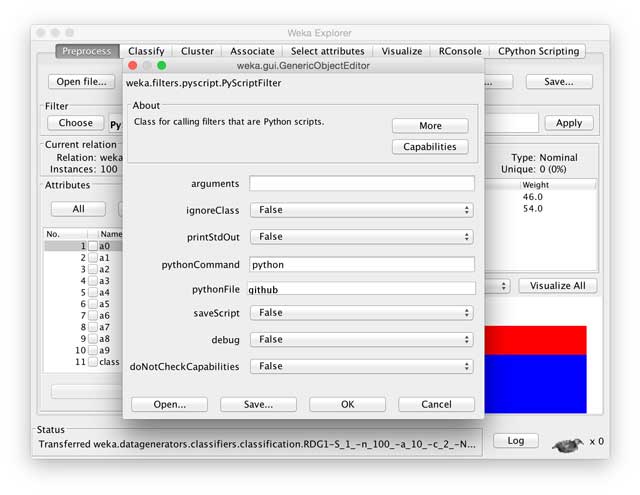Click the arguments text field
The image size is (640, 495).
(362, 184)
